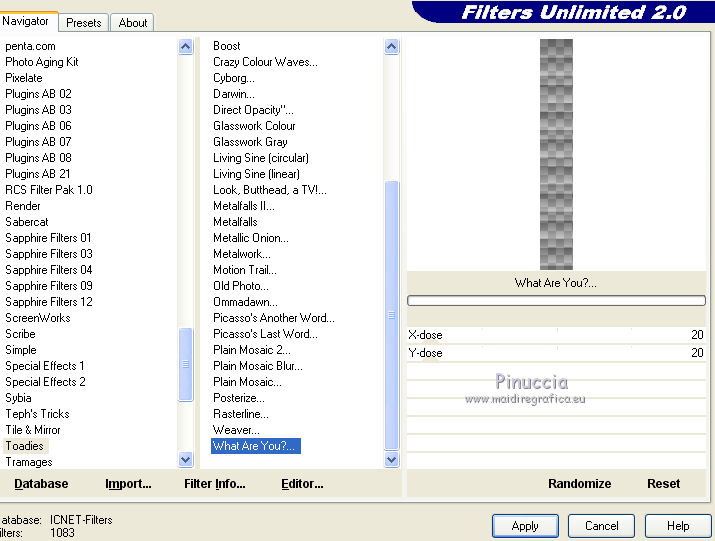Select RCS Filter Pak 1.0 category
Viewport: 715px width, 541px height.
coord(49,190)
